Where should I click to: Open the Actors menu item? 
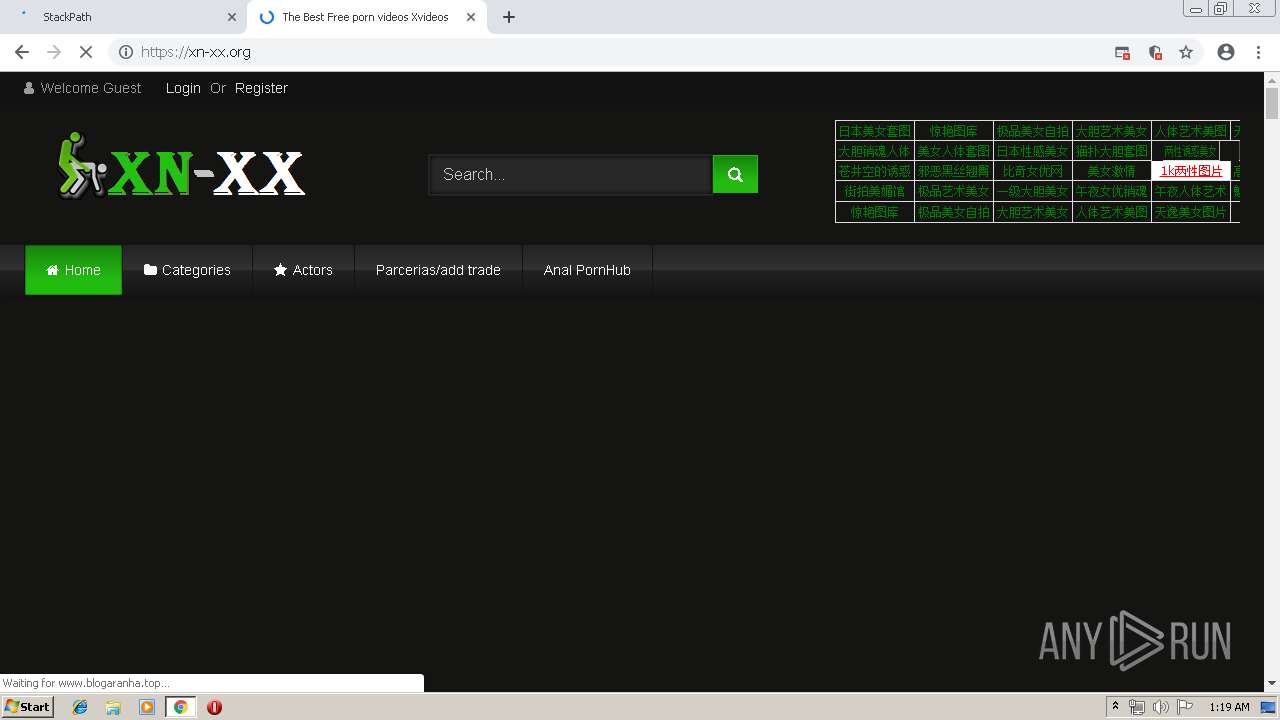point(303,270)
